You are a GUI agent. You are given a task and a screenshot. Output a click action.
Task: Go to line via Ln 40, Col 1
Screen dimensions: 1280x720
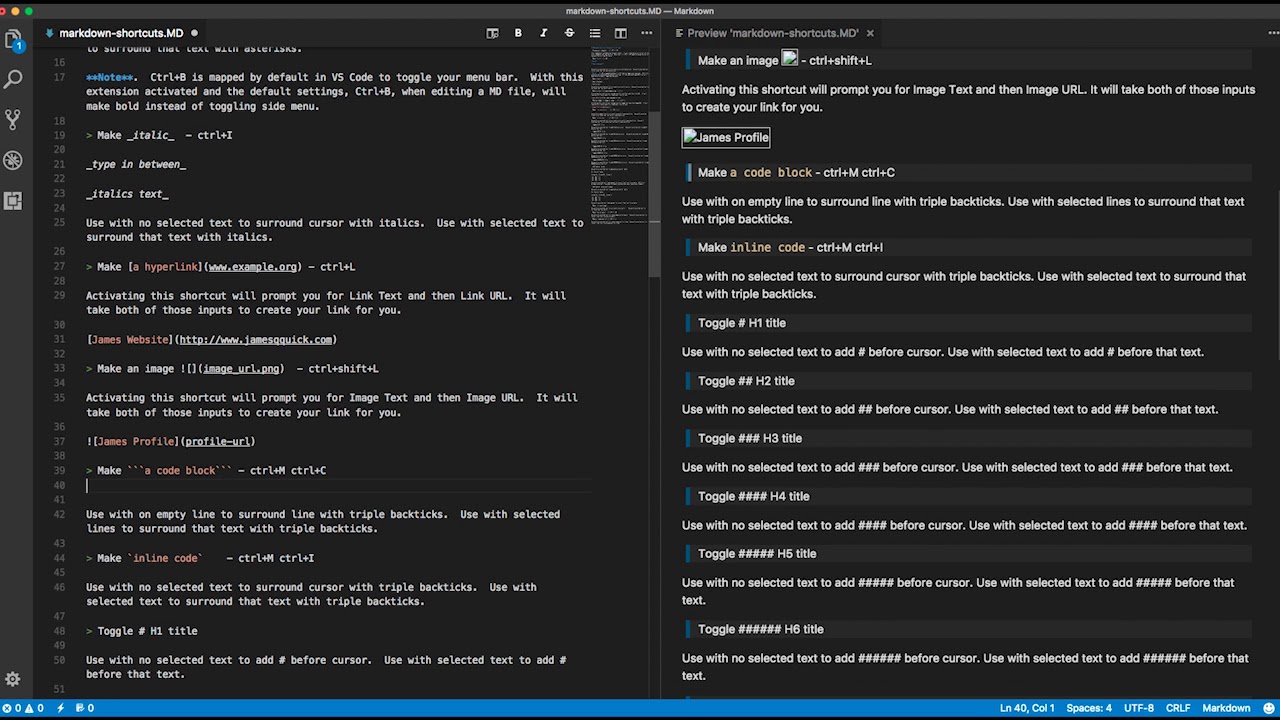point(1027,708)
